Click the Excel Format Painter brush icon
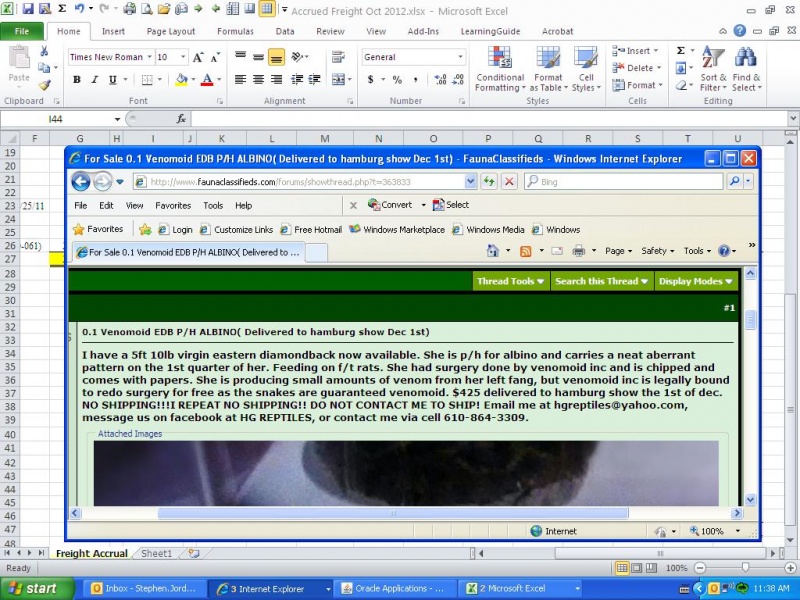The width and height of the screenshot is (800, 600). (45, 85)
